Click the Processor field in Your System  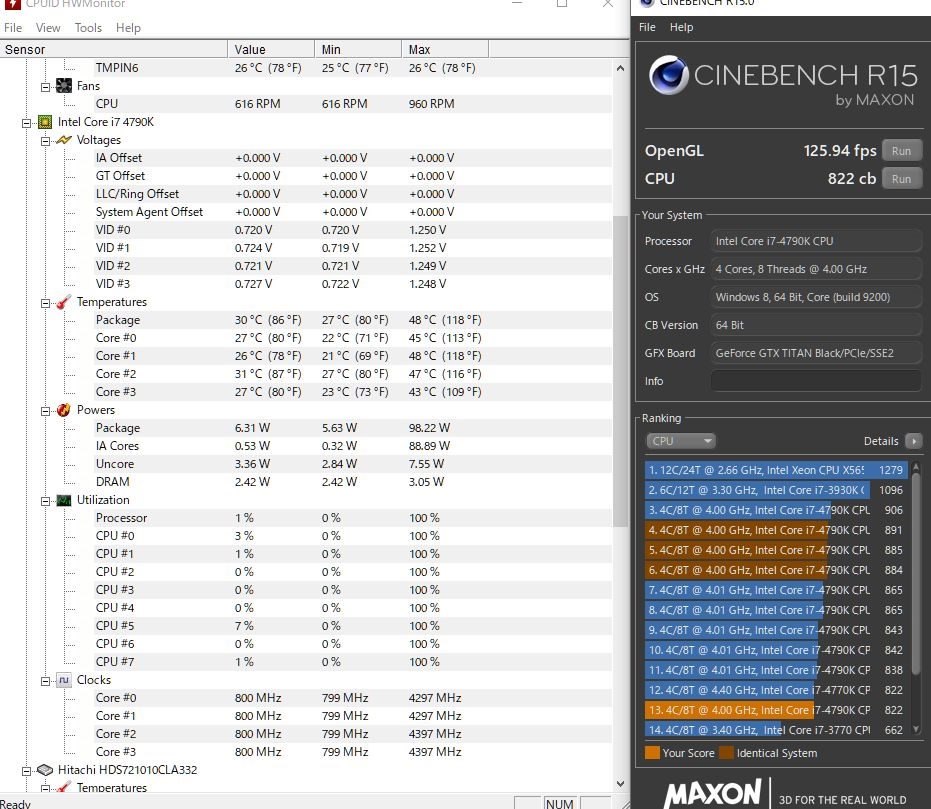point(816,241)
